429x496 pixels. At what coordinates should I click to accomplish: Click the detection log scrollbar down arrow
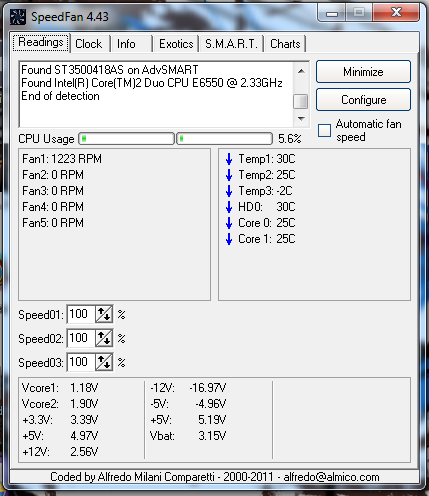301,119
